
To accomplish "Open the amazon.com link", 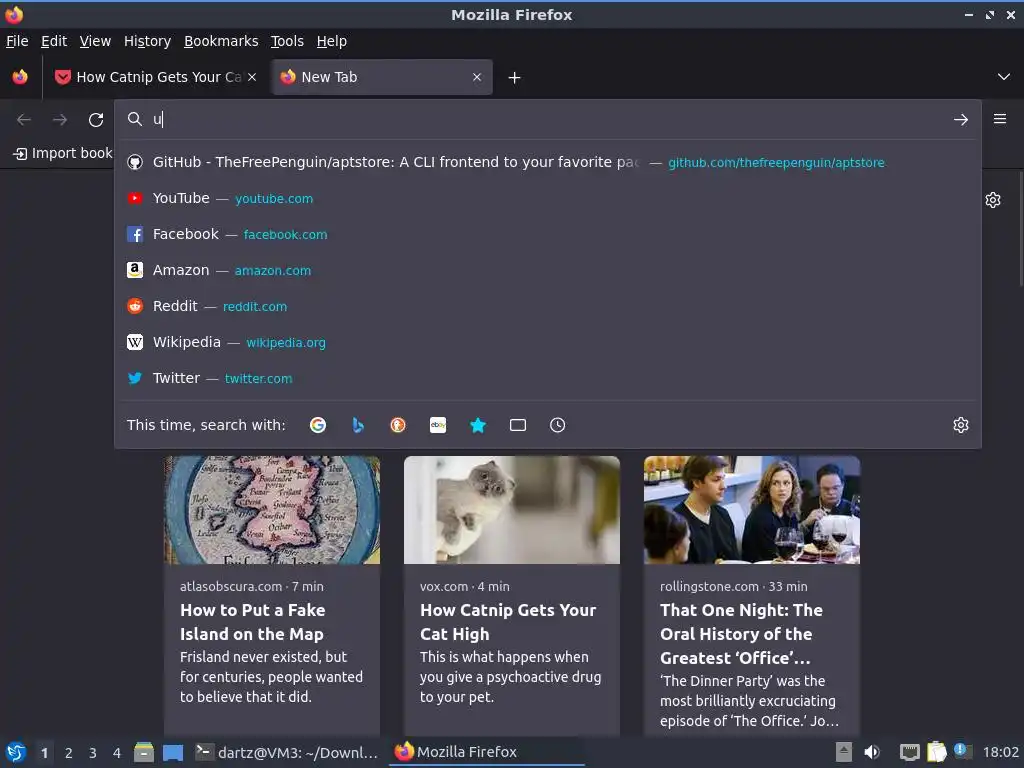I will 273,270.
